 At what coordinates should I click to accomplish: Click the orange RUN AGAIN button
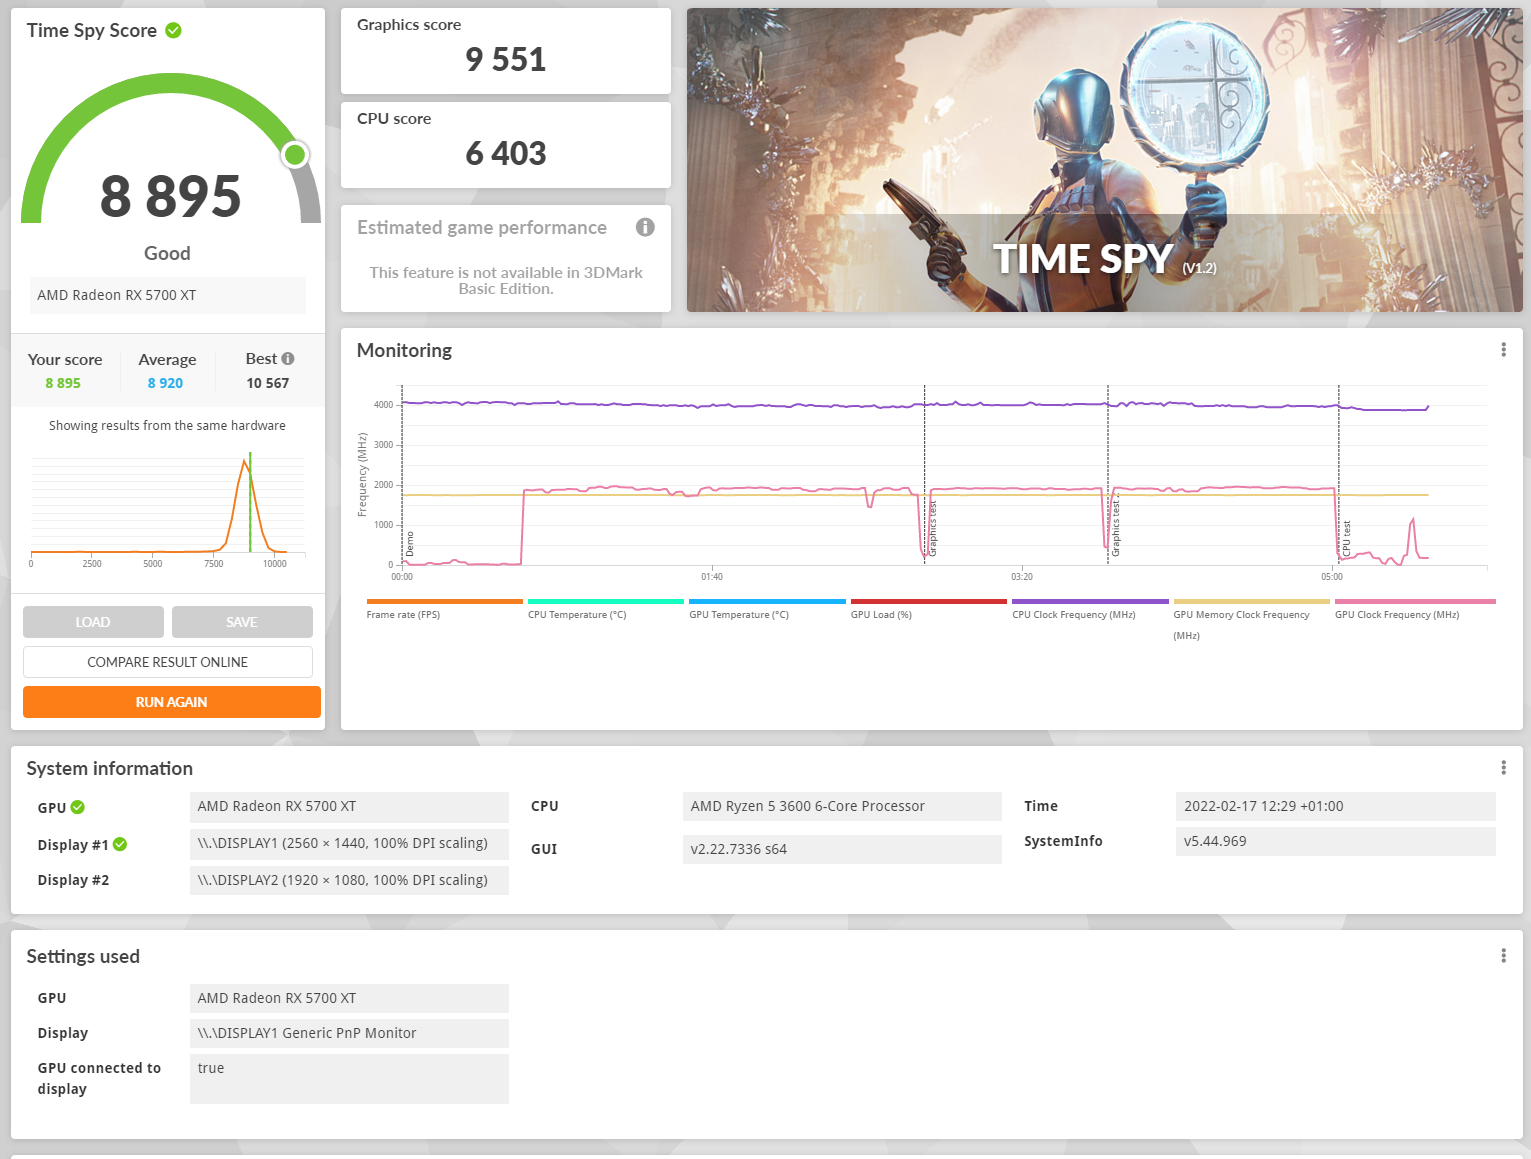(x=172, y=702)
